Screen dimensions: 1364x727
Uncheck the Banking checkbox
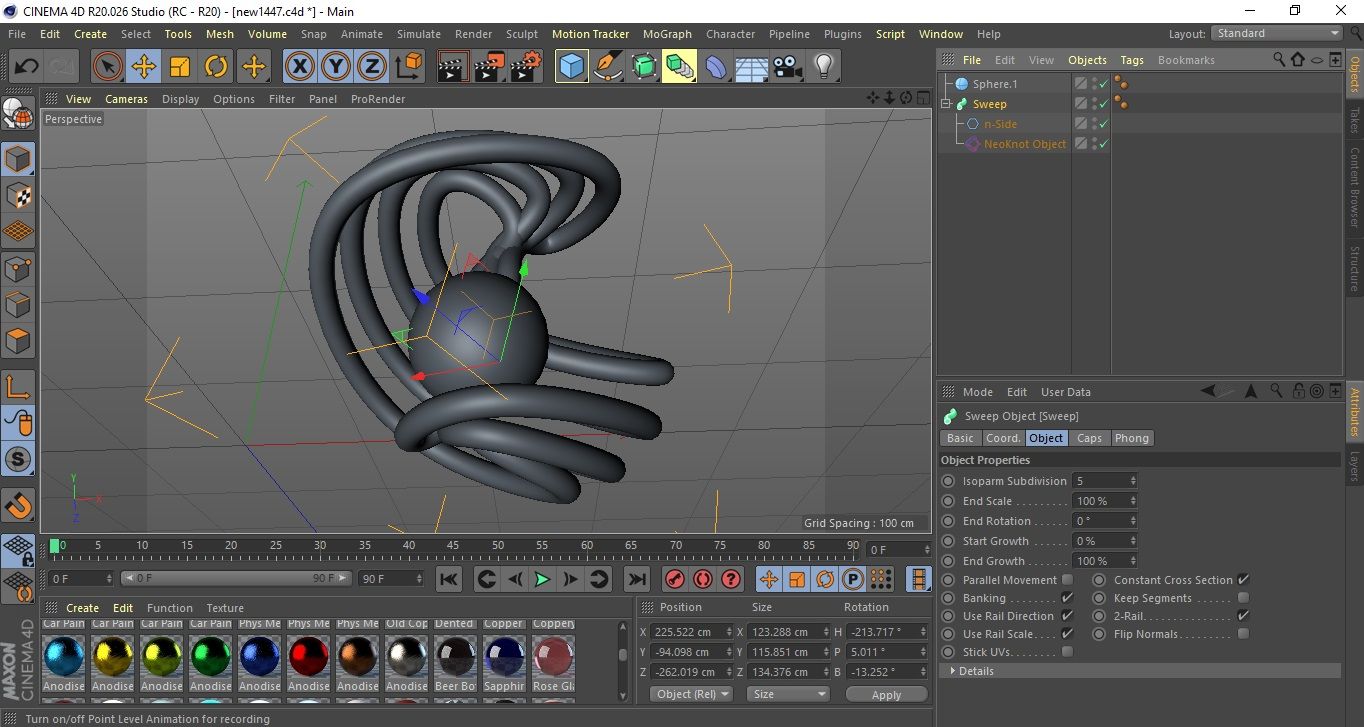click(x=1067, y=598)
